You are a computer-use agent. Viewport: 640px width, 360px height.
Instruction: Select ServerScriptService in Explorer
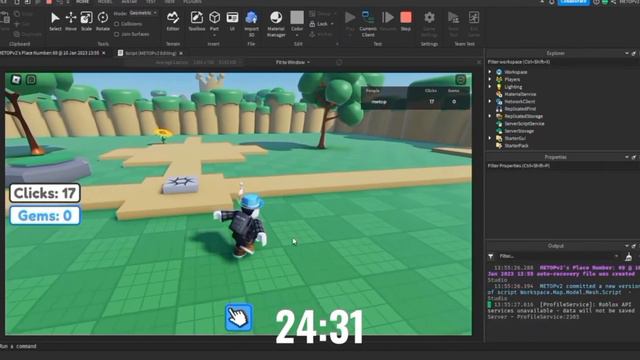524,124
